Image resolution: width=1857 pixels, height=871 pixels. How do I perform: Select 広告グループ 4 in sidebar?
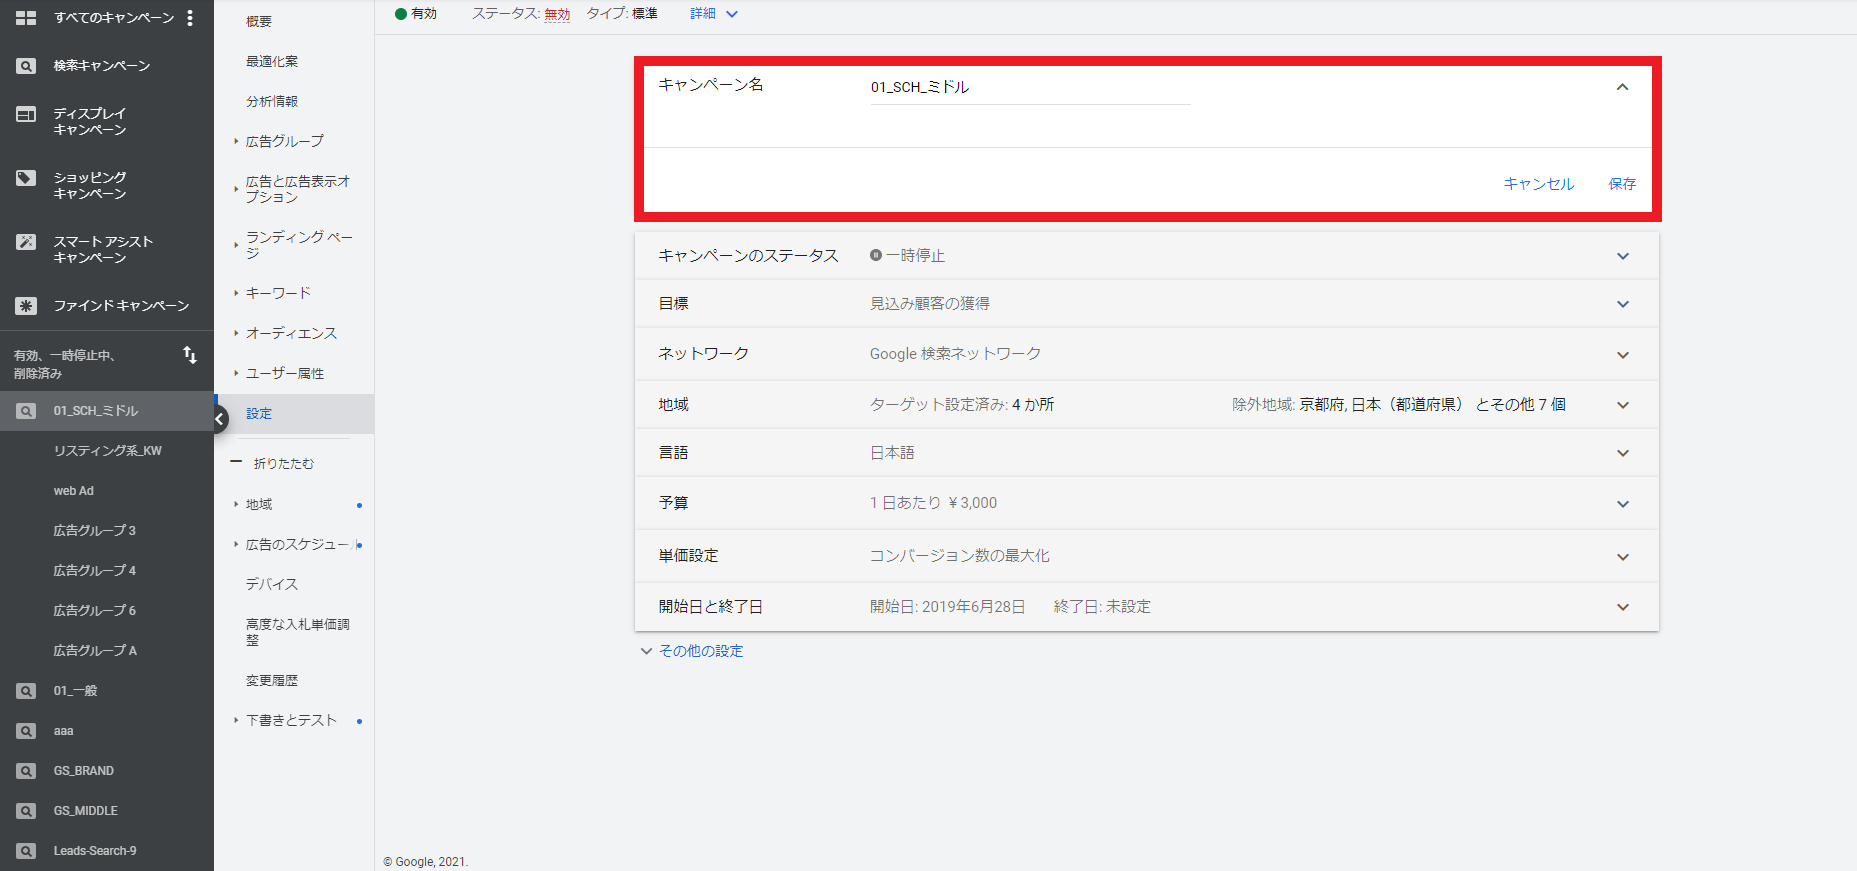click(95, 571)
